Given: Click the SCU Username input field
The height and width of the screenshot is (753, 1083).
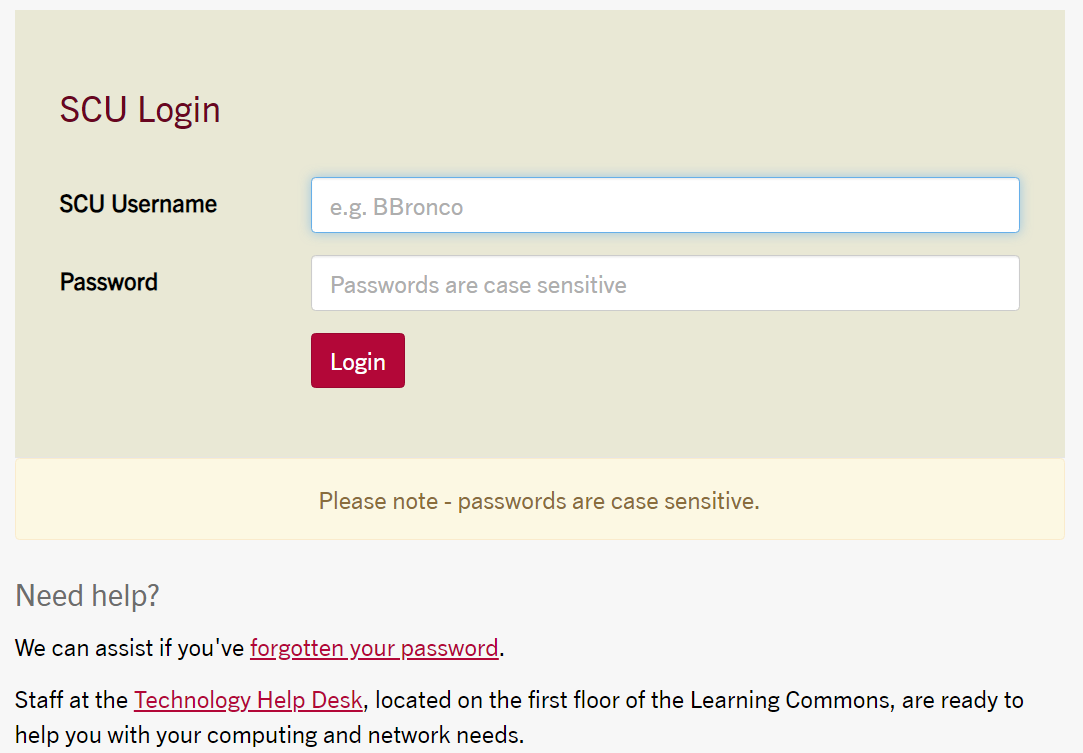Looking at the screenshot, I should pyautogui.click(x=665, y=206).
